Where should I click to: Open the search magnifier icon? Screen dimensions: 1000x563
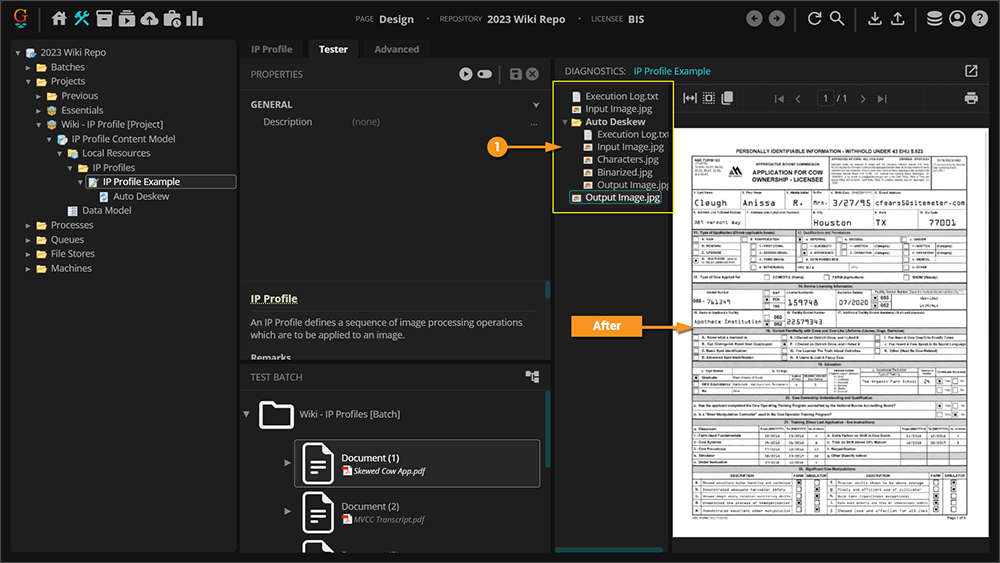(837, 18)
